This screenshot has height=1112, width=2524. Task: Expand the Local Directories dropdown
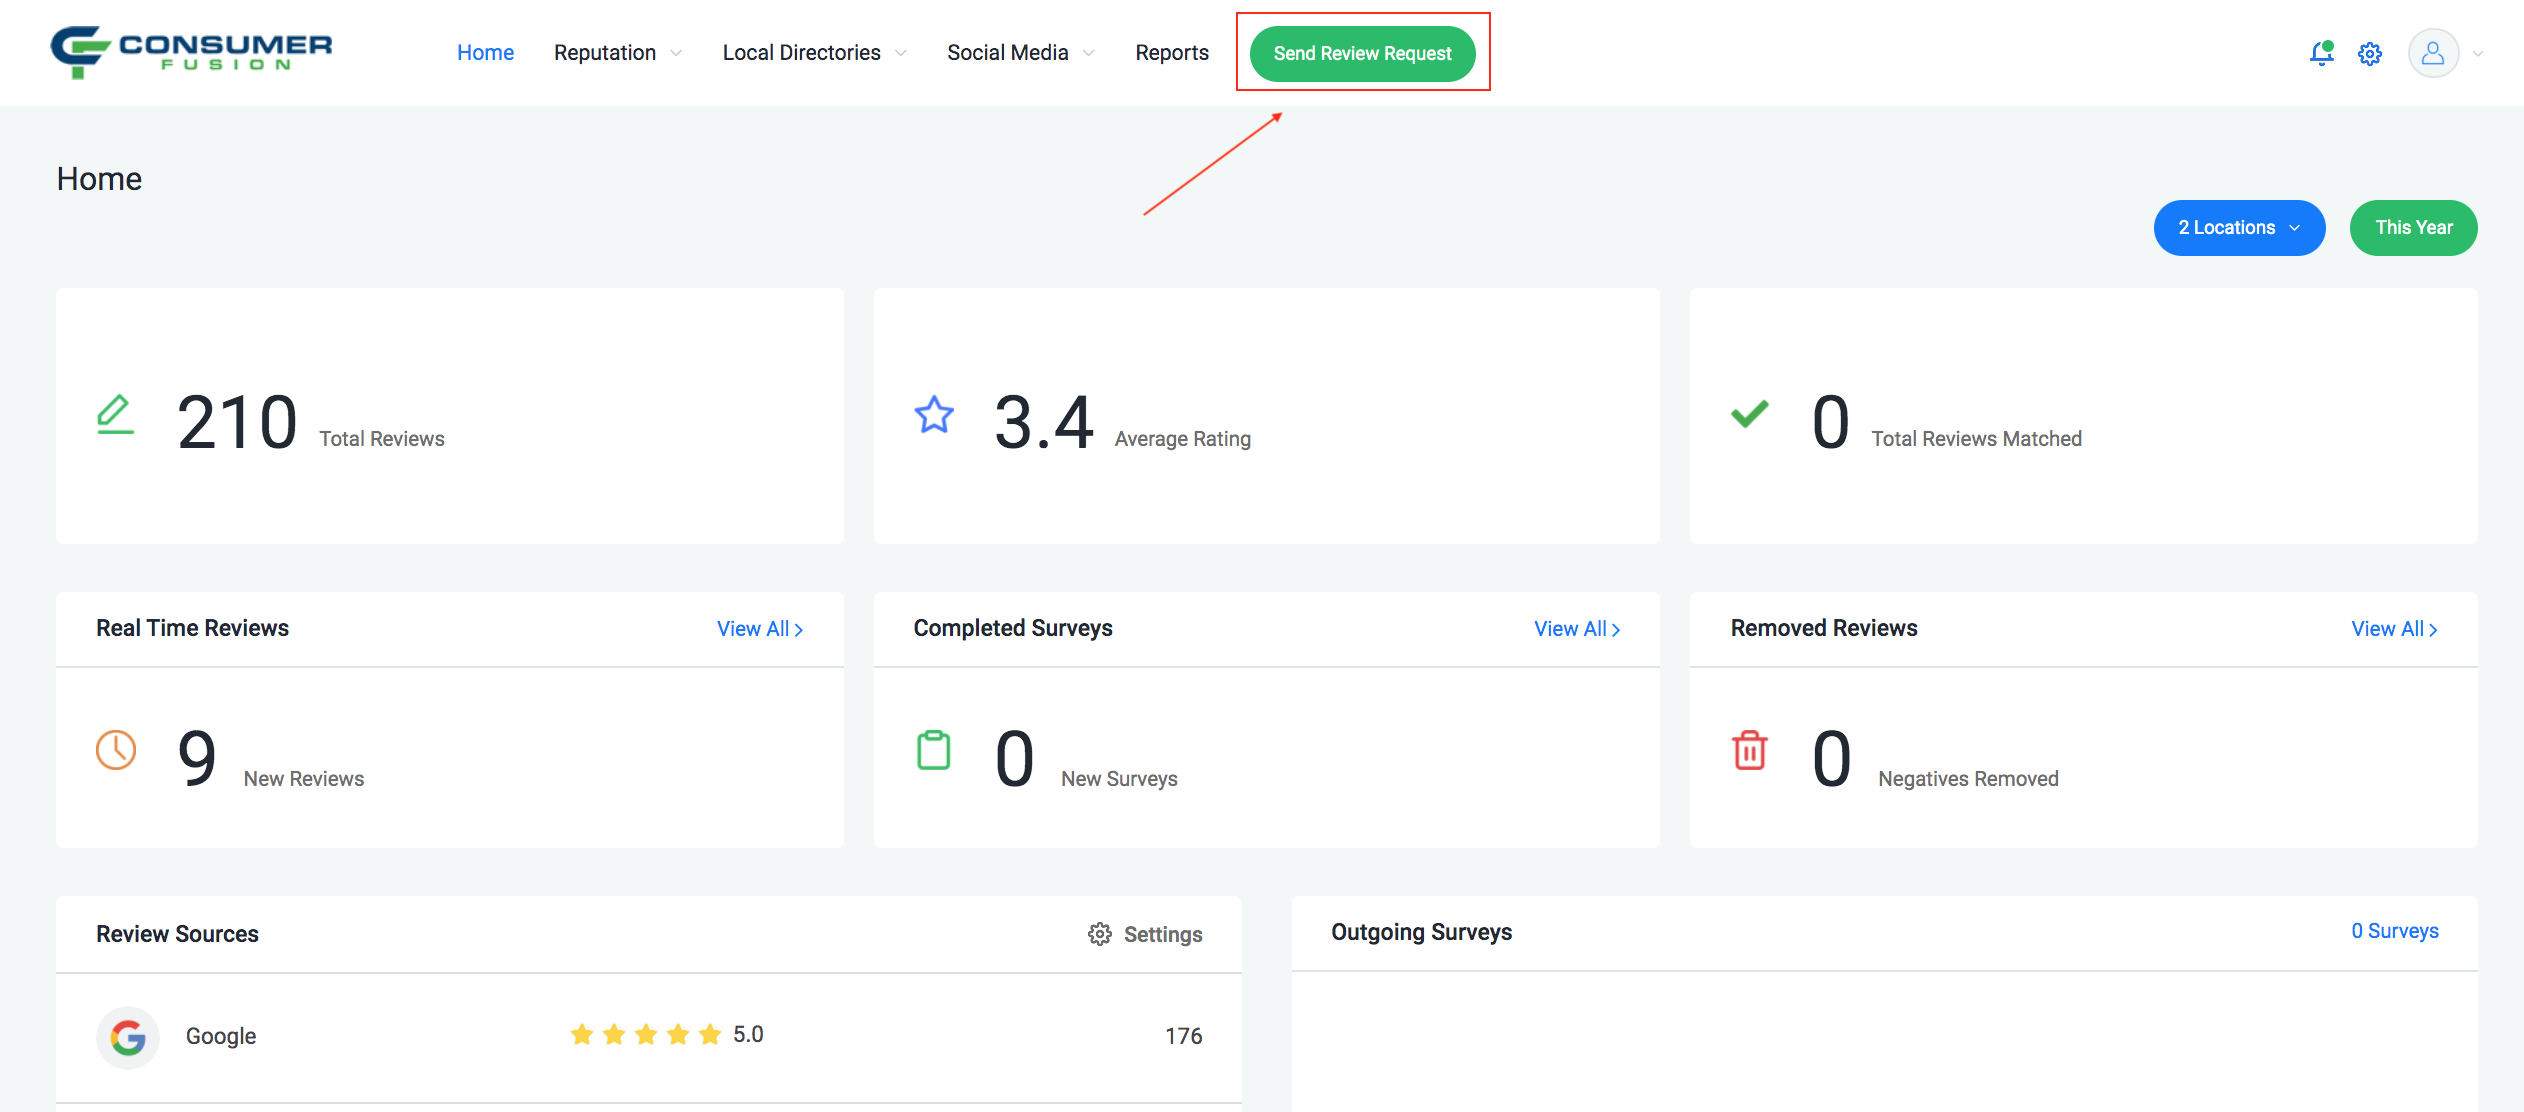(x=813, y=53)
